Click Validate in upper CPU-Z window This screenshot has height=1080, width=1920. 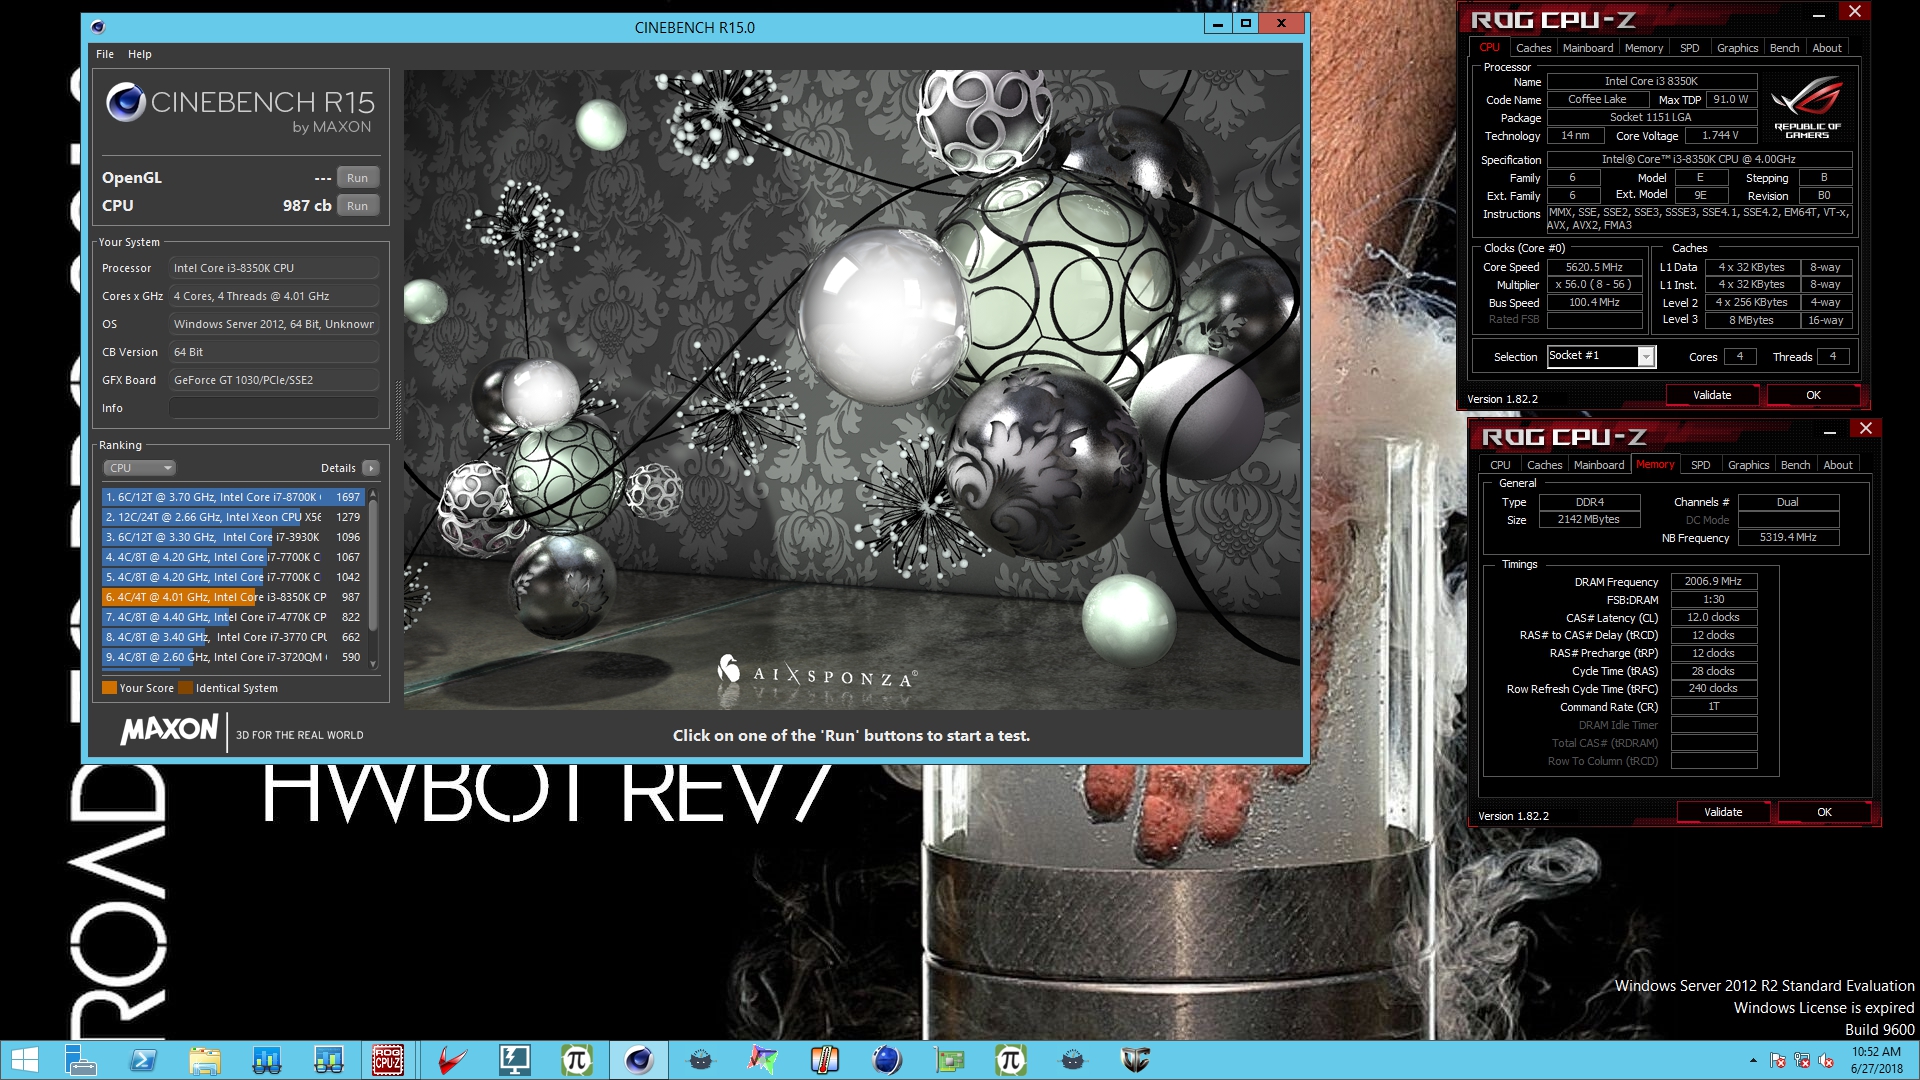pos(1712,395)
